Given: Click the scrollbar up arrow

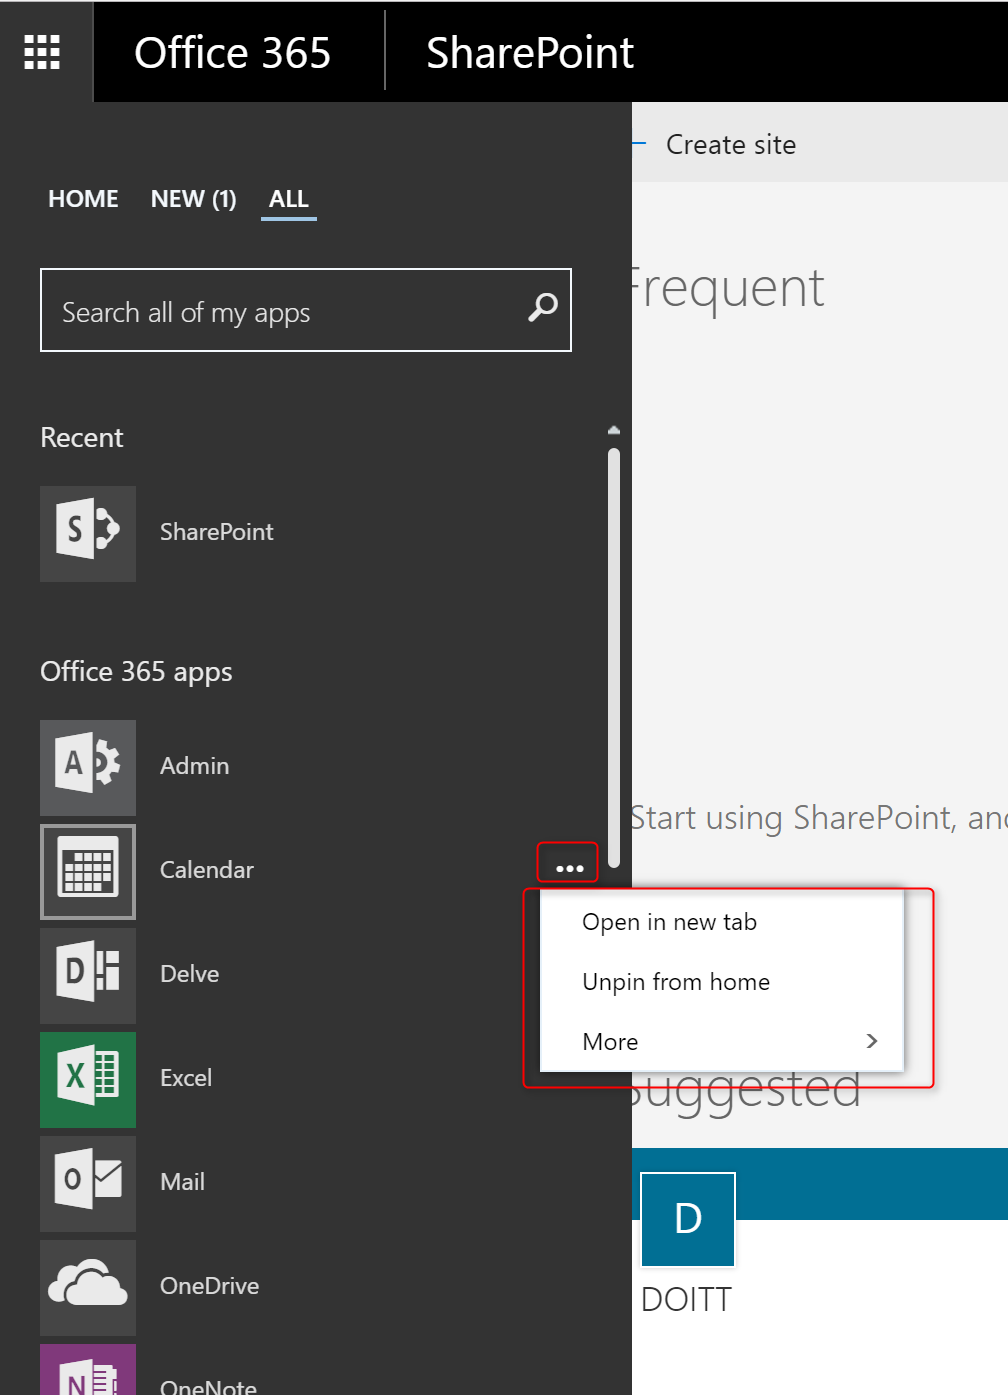Looking at the screenshot, I should coord(614,431).
